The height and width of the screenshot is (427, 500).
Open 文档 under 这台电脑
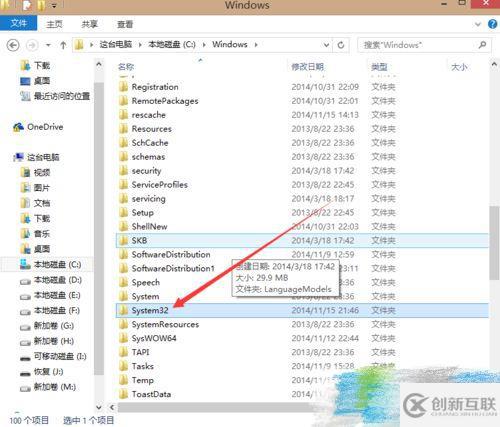35,203
